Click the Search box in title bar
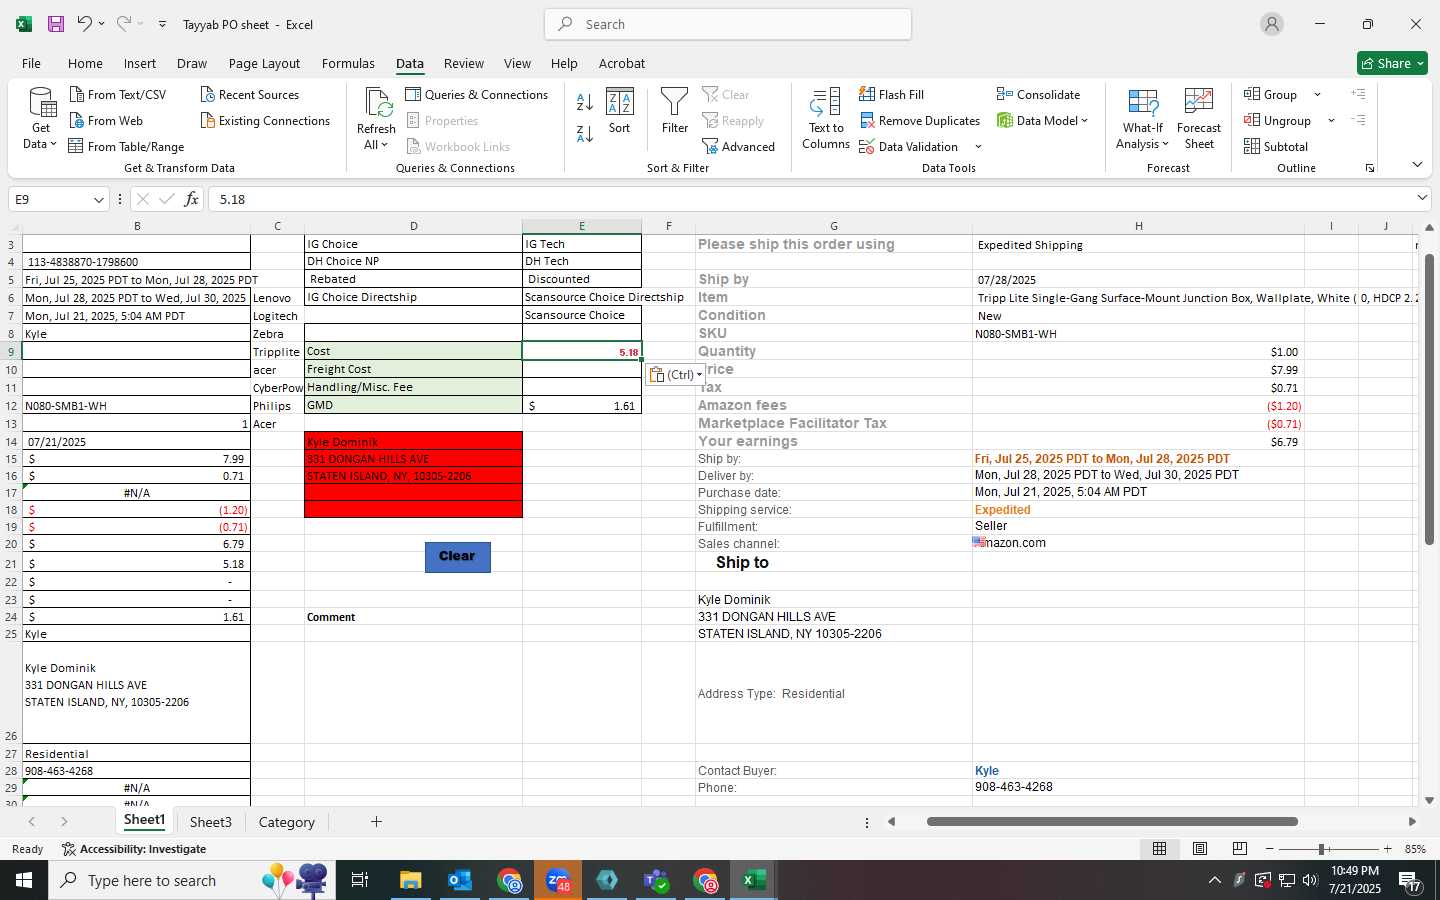The height and width of the screenshot is (900, 1440). (x=728, y=24)
